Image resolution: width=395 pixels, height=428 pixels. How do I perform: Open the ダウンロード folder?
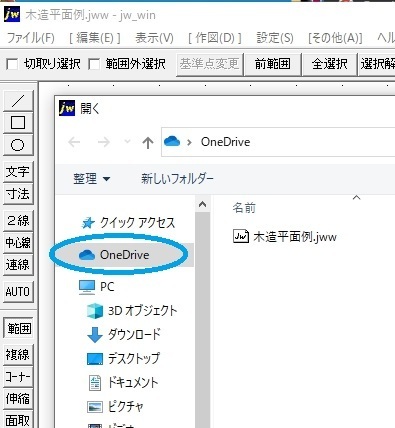click(124, 334)
